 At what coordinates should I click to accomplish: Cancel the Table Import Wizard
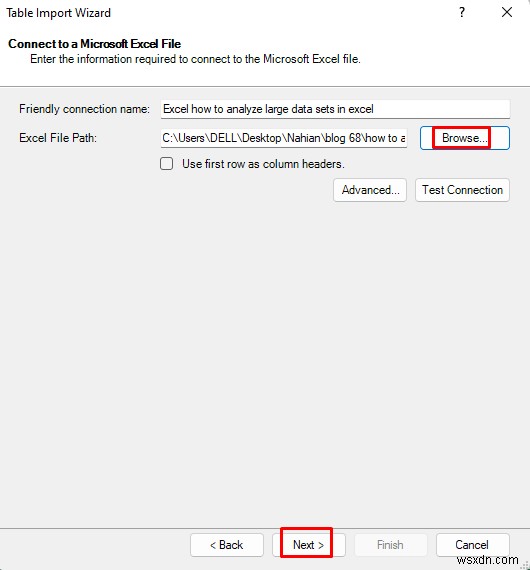tap(472, 545)
